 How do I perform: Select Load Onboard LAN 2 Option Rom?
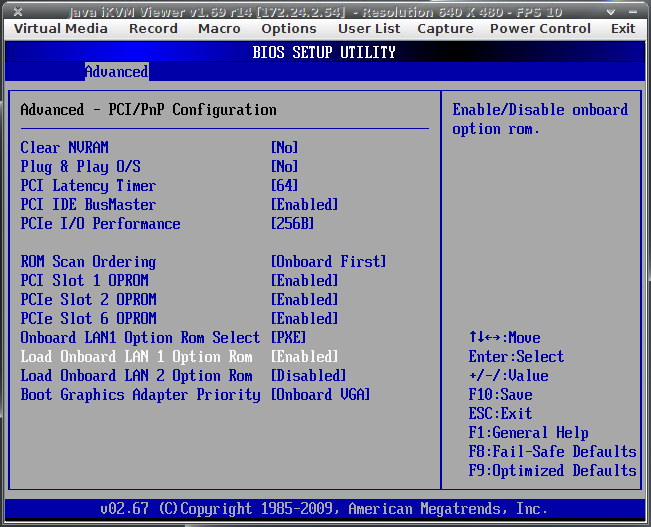(x=136, y=376)
